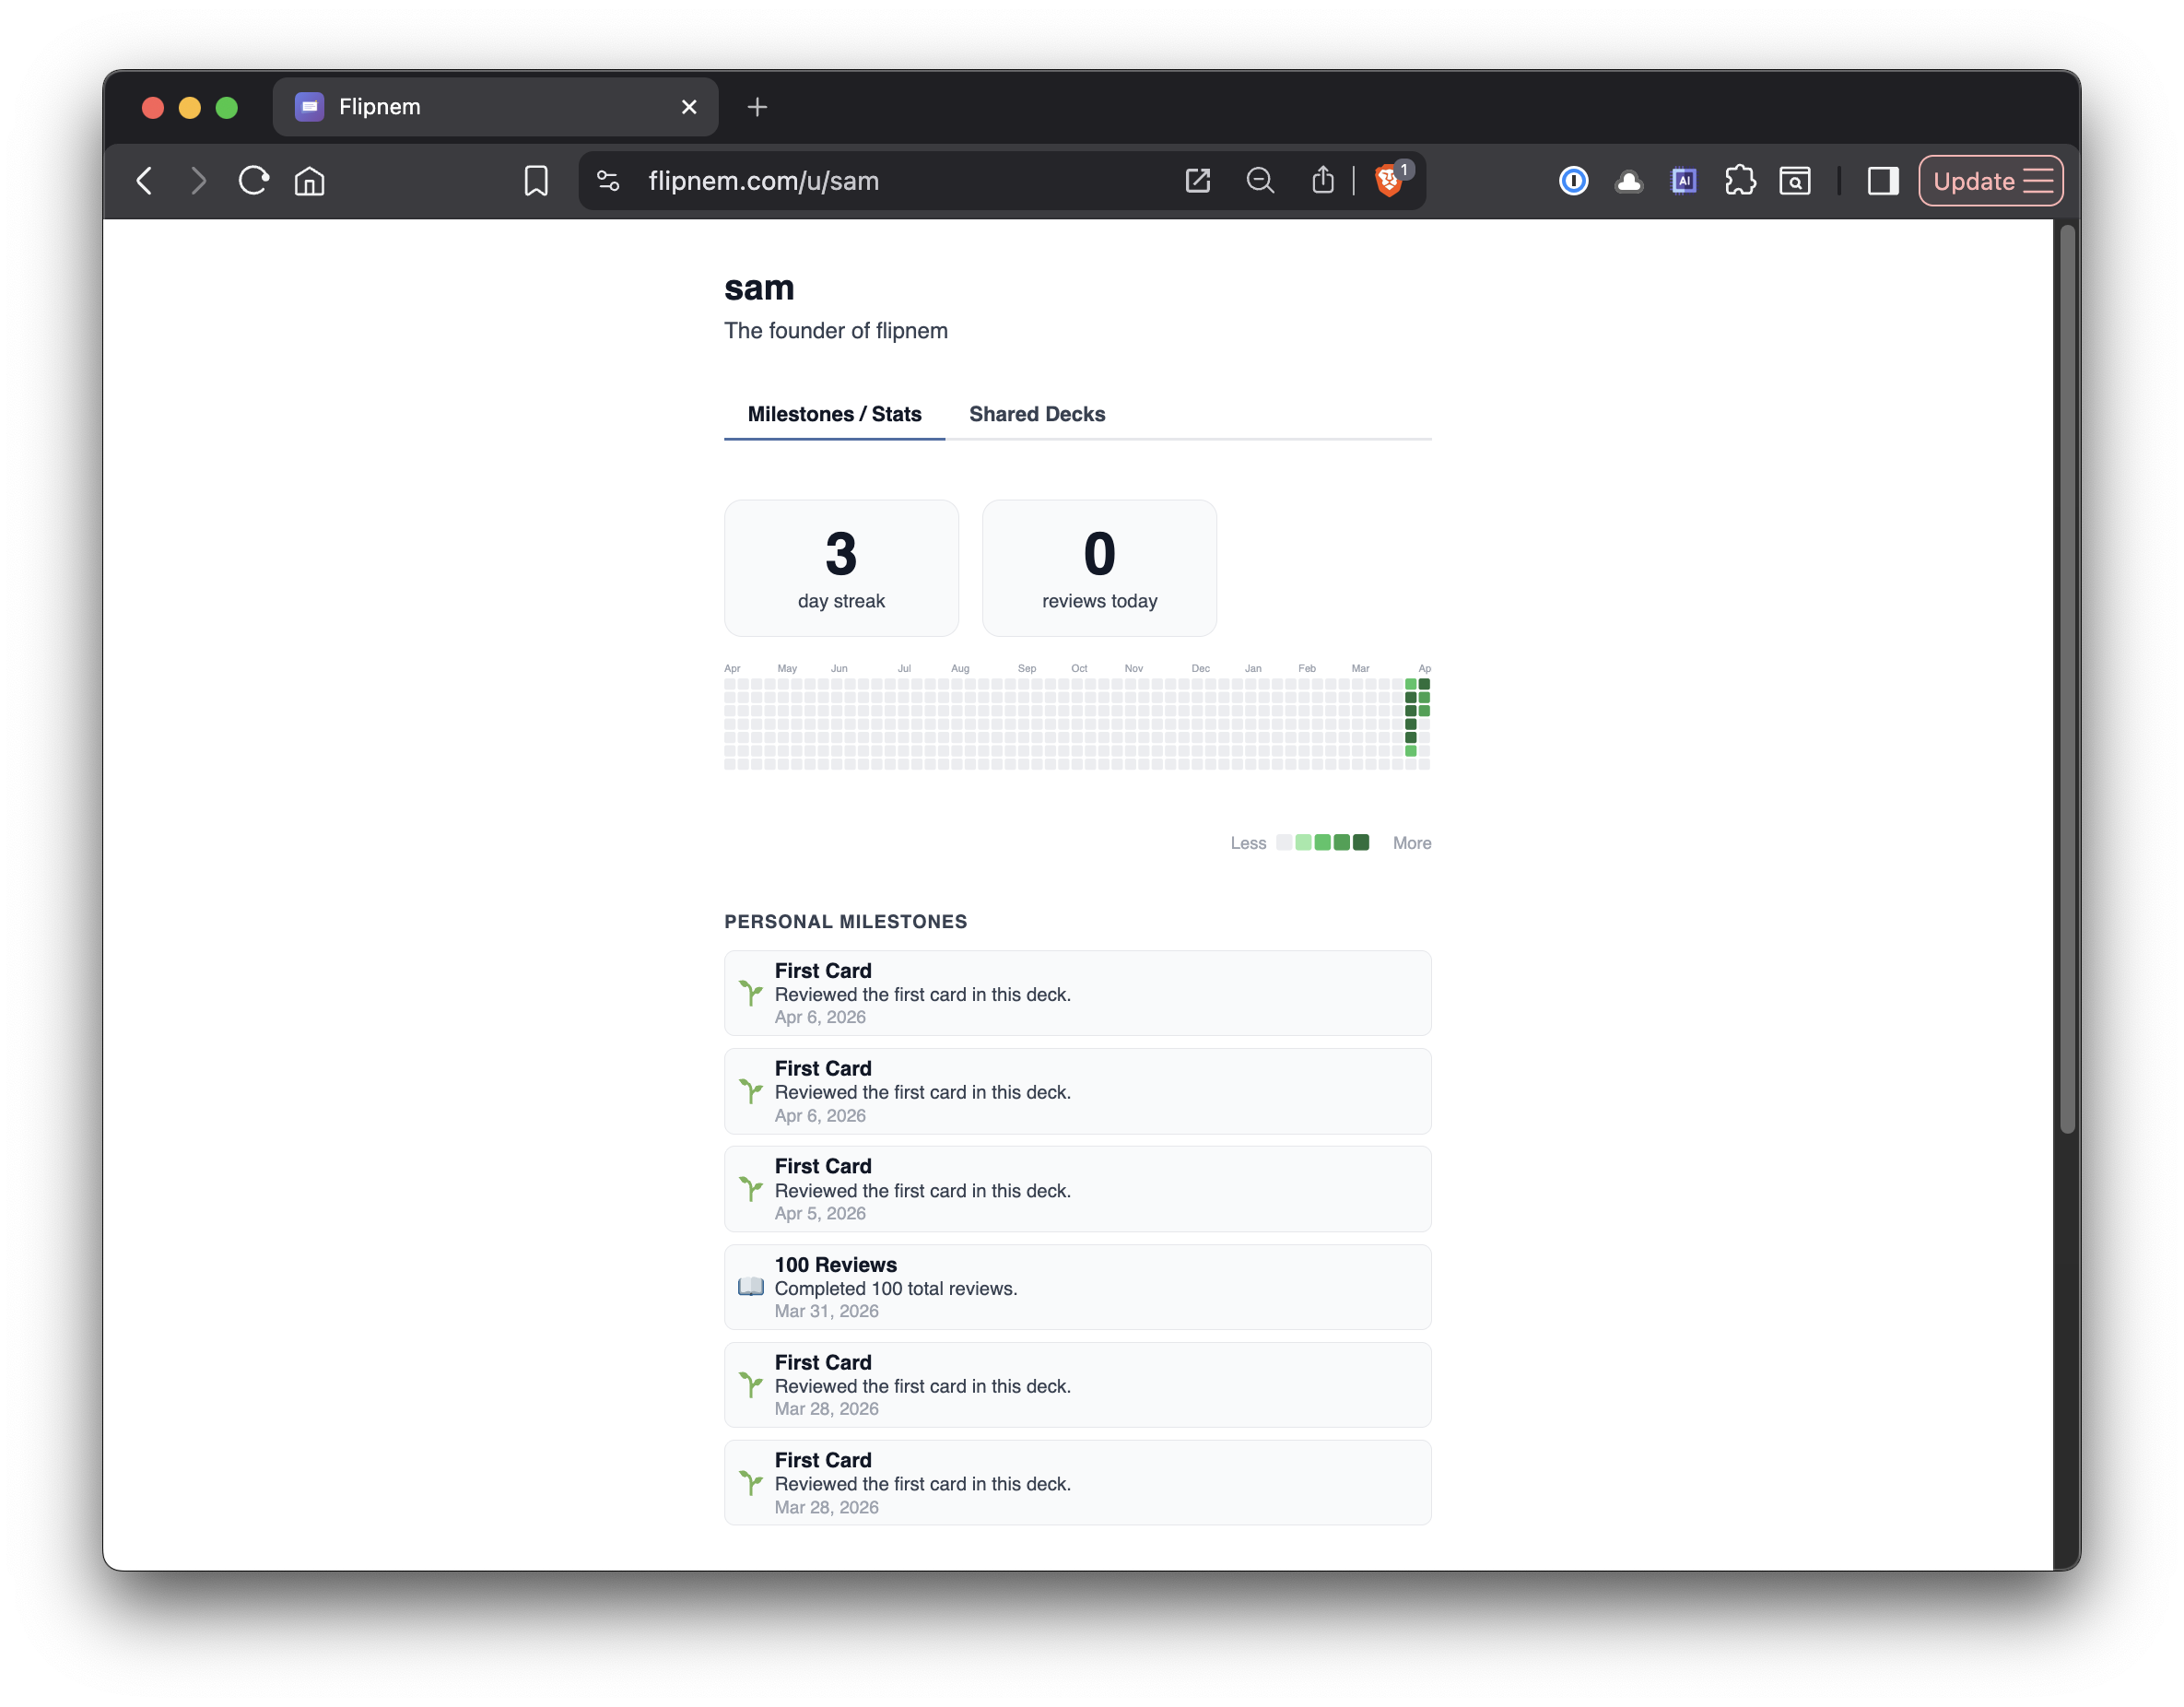Switch to the Shared Decks tab
This screenshot has width=2184, height=1707.
(1036, 414)
